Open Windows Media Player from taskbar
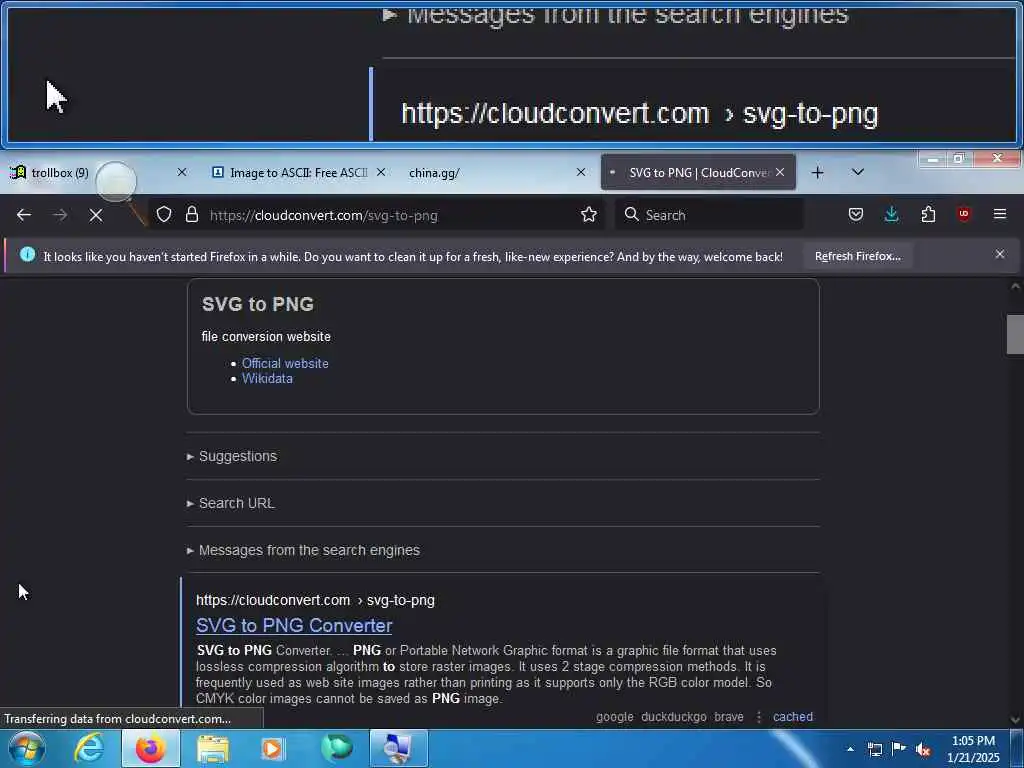This screenshot has height=768, width=1024. coord(273,748)
